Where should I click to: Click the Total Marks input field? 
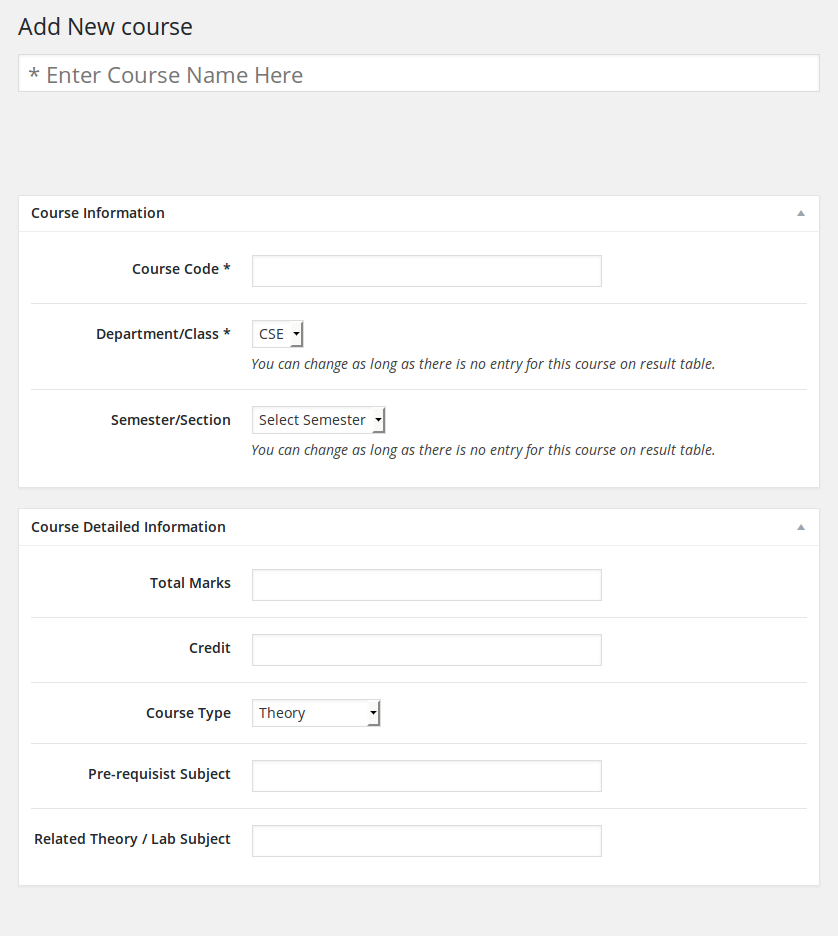click(x=426, y=585)
